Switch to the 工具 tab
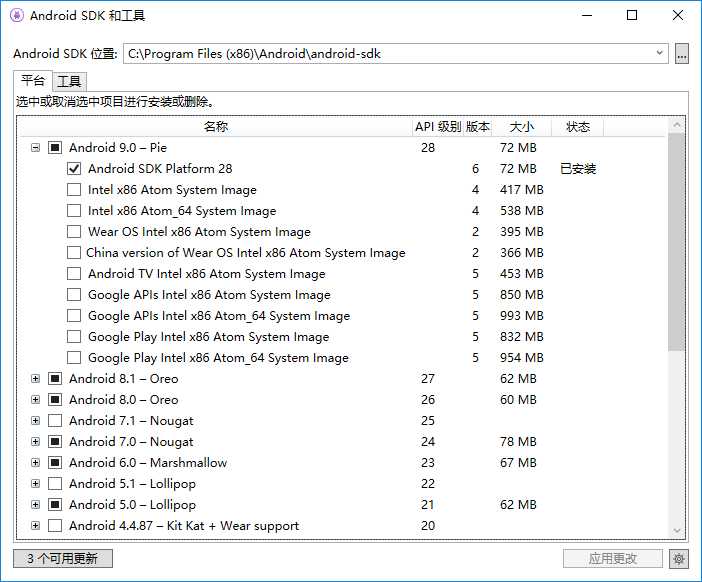The image size is (702, 582). coord(69,82)
